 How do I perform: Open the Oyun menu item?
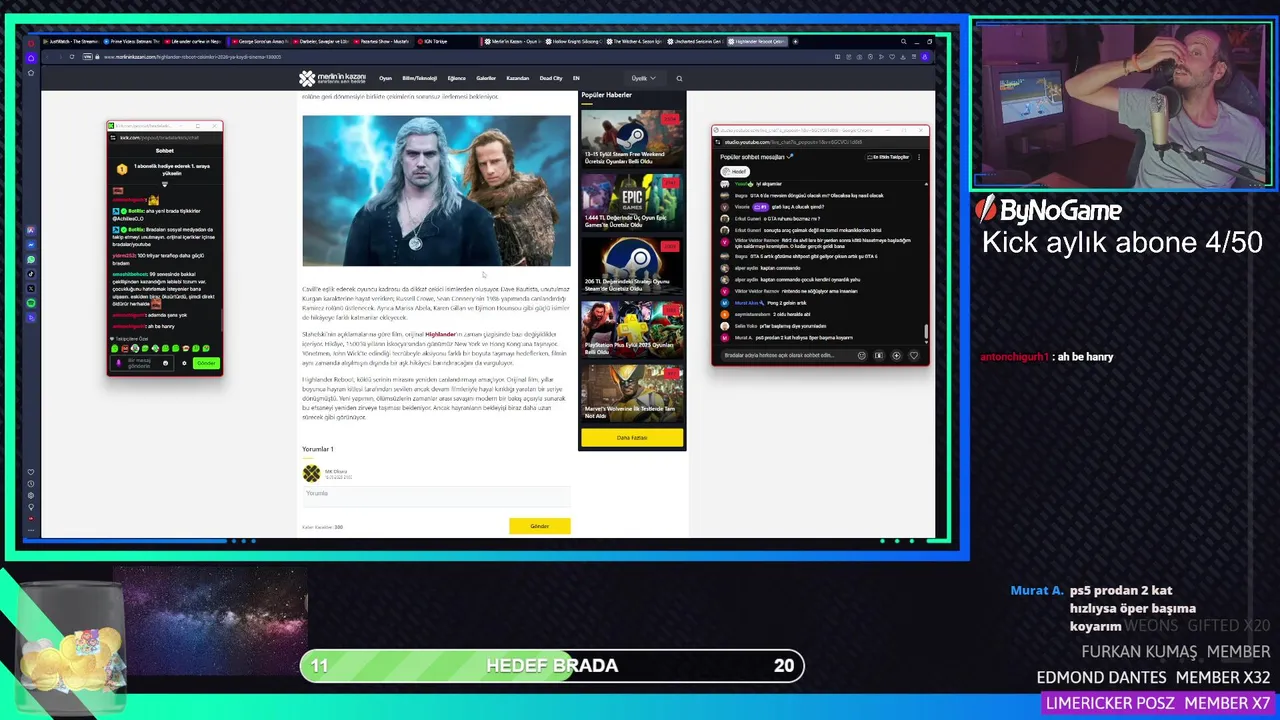pos(385,78)
